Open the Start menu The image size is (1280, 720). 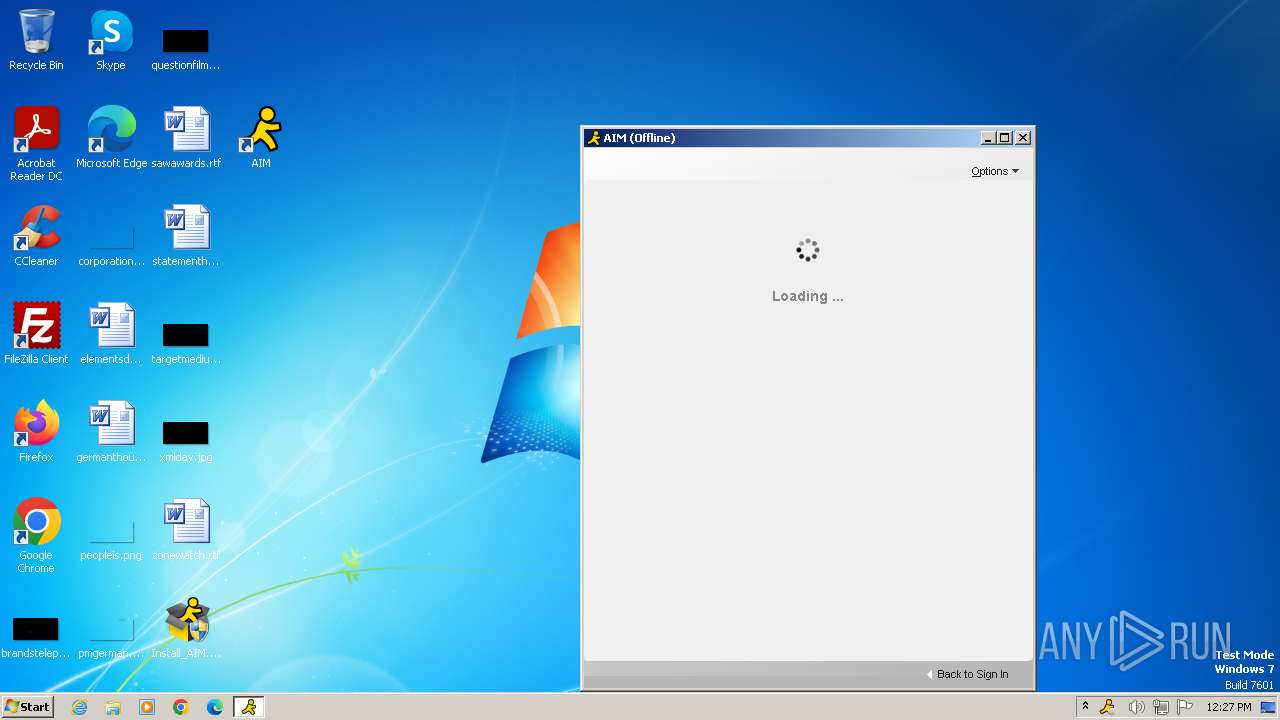point(27,707)
